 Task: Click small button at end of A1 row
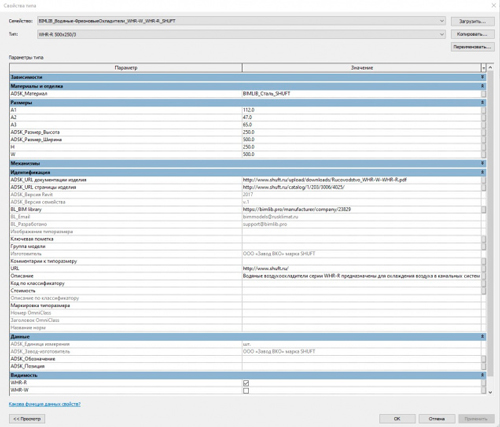point(483,110)
